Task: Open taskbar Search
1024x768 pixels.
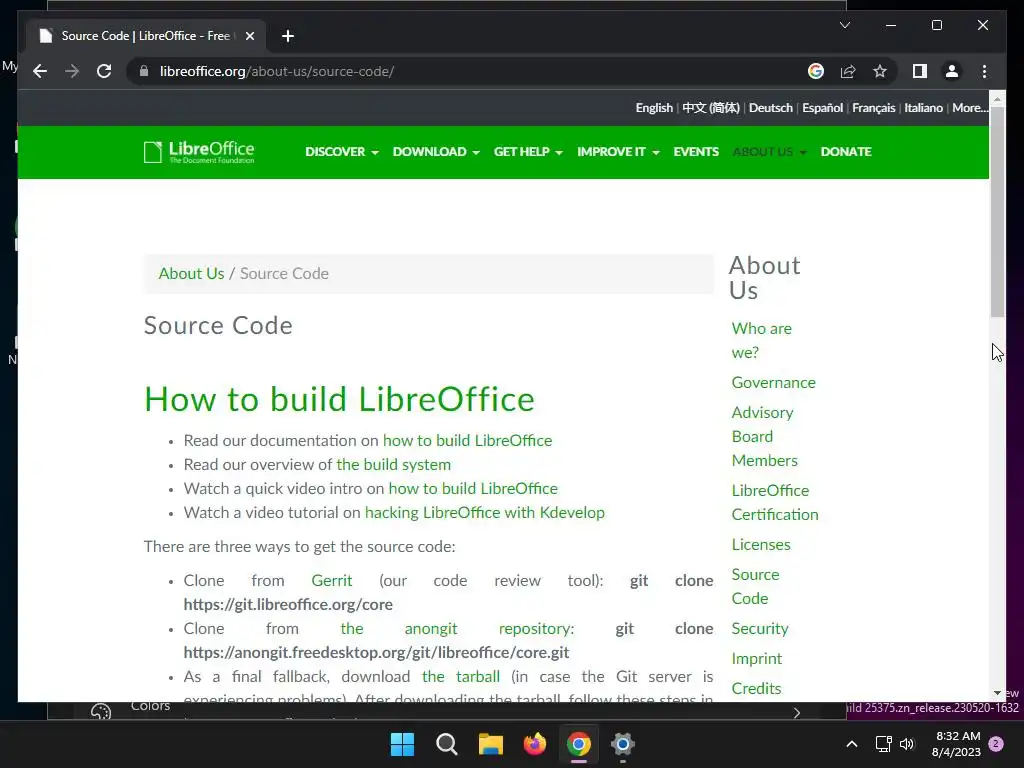Action: (x=447, y=744)
